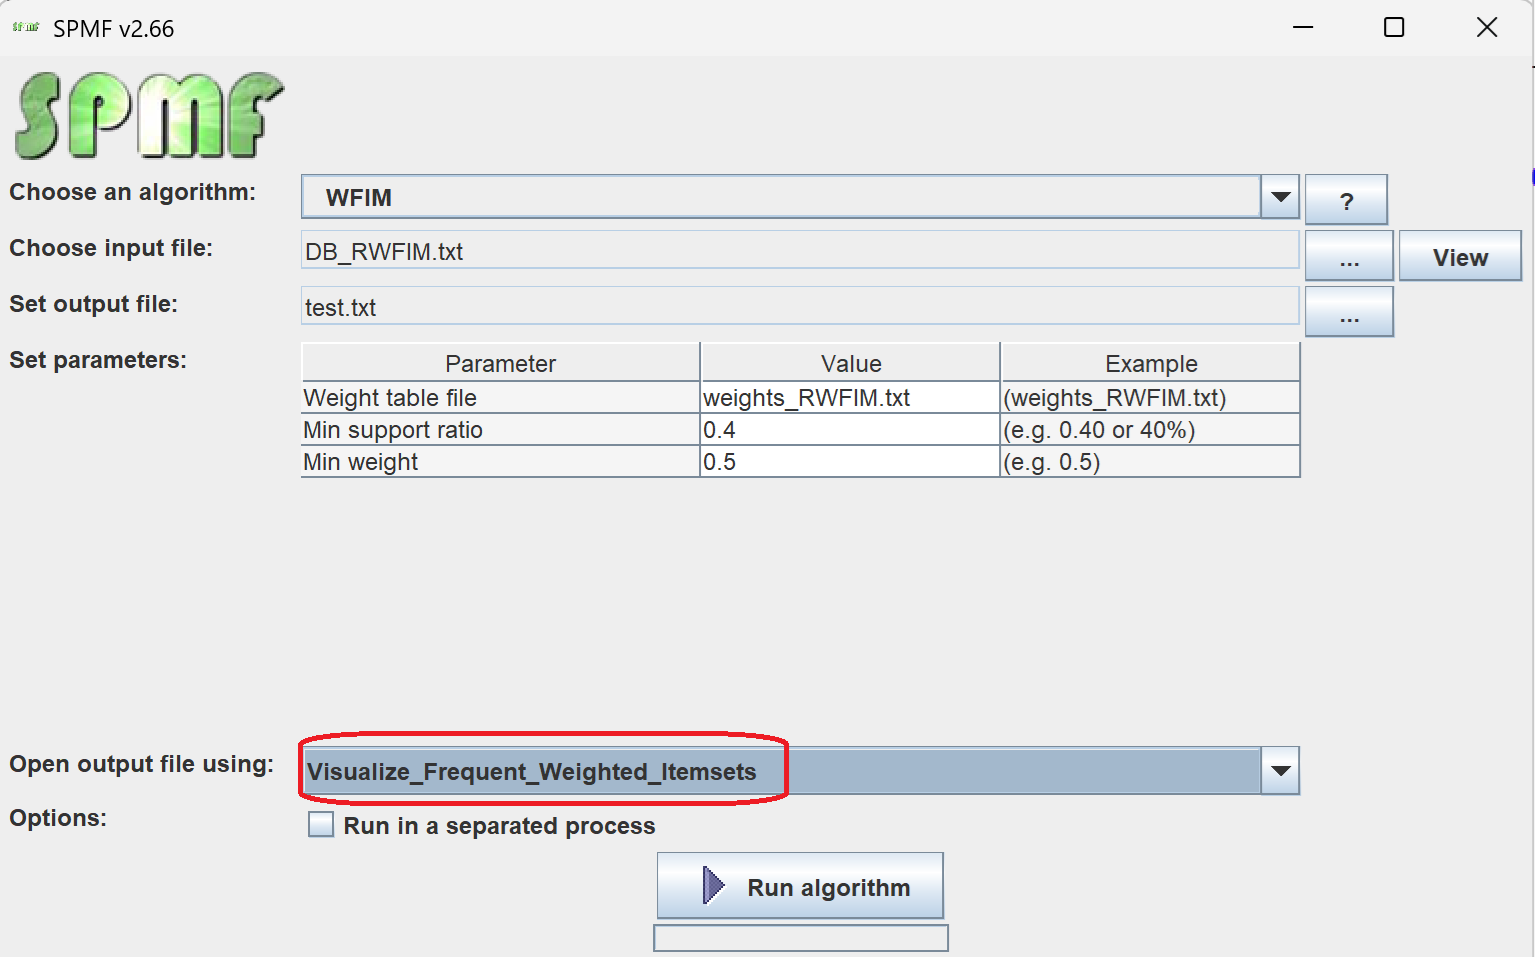Maximize the SPMF window

coord(1394,27)
